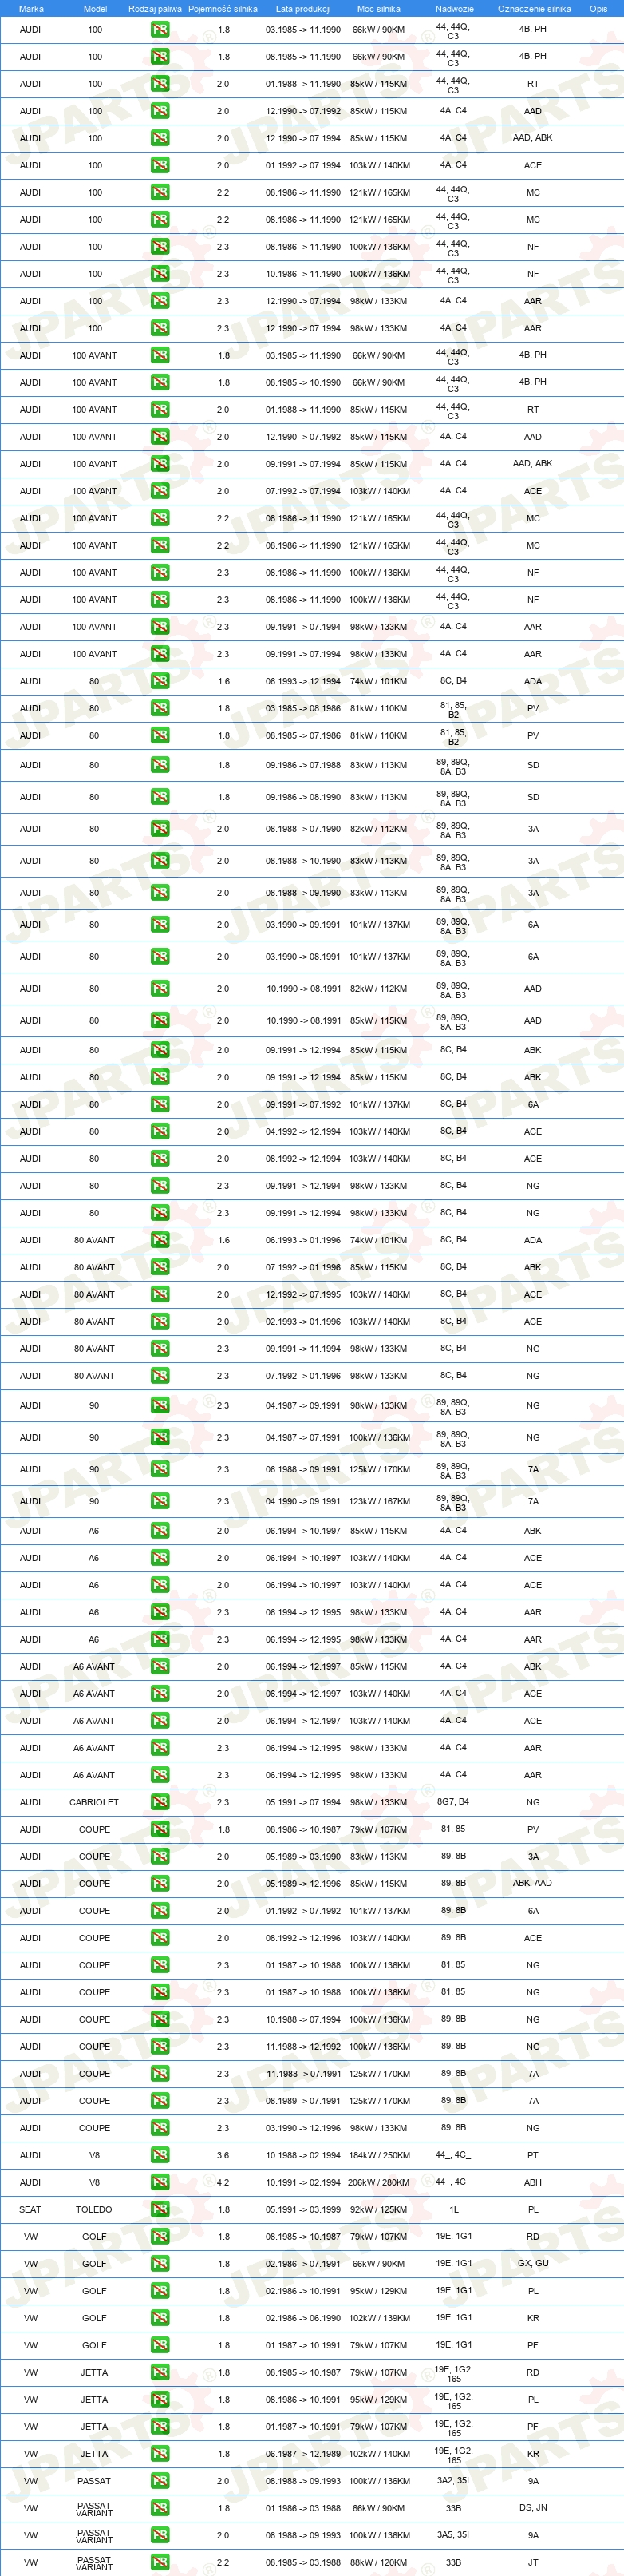624x2576 pixels.
Task: Click the 05.1991 -> 03.1999 production dates cell
Action: (303, 2209)
